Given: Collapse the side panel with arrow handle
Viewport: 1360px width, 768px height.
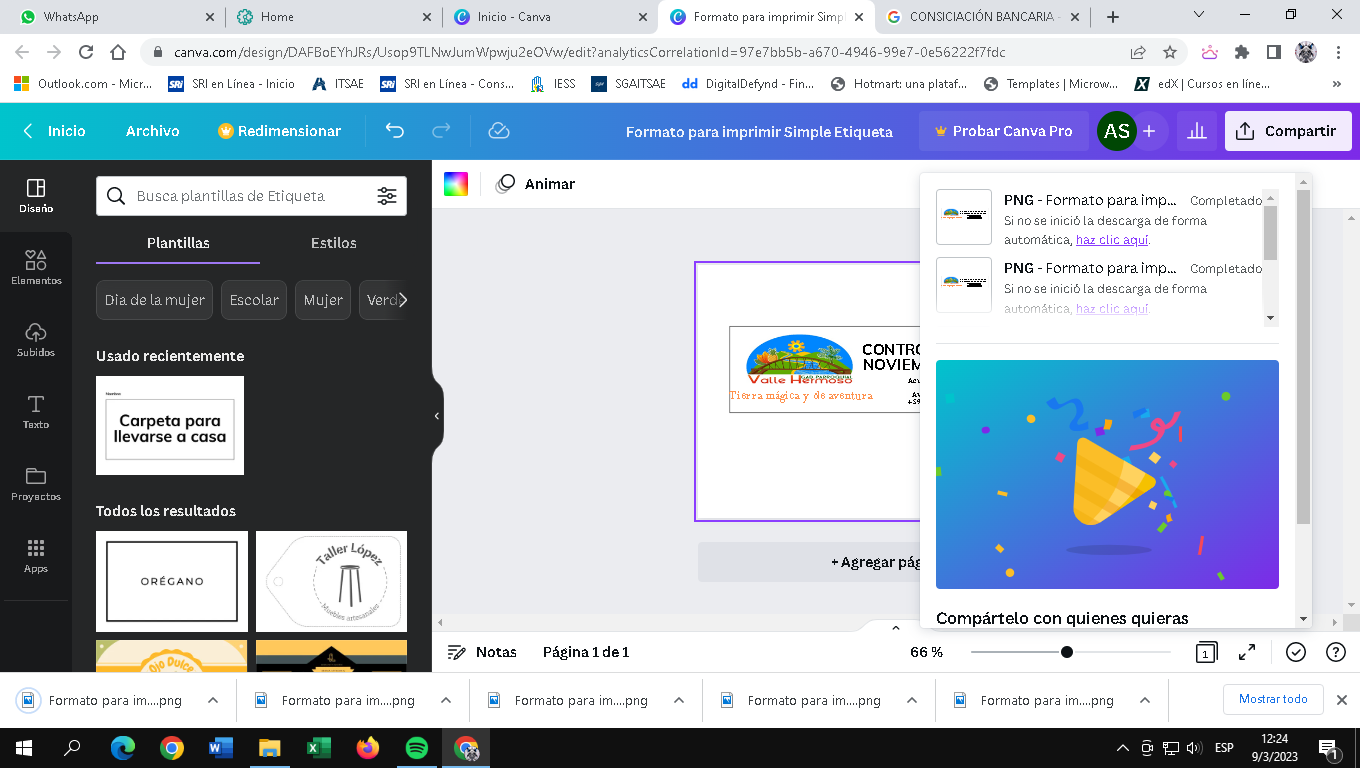Looking at the screenshot, I should (437, 416).
